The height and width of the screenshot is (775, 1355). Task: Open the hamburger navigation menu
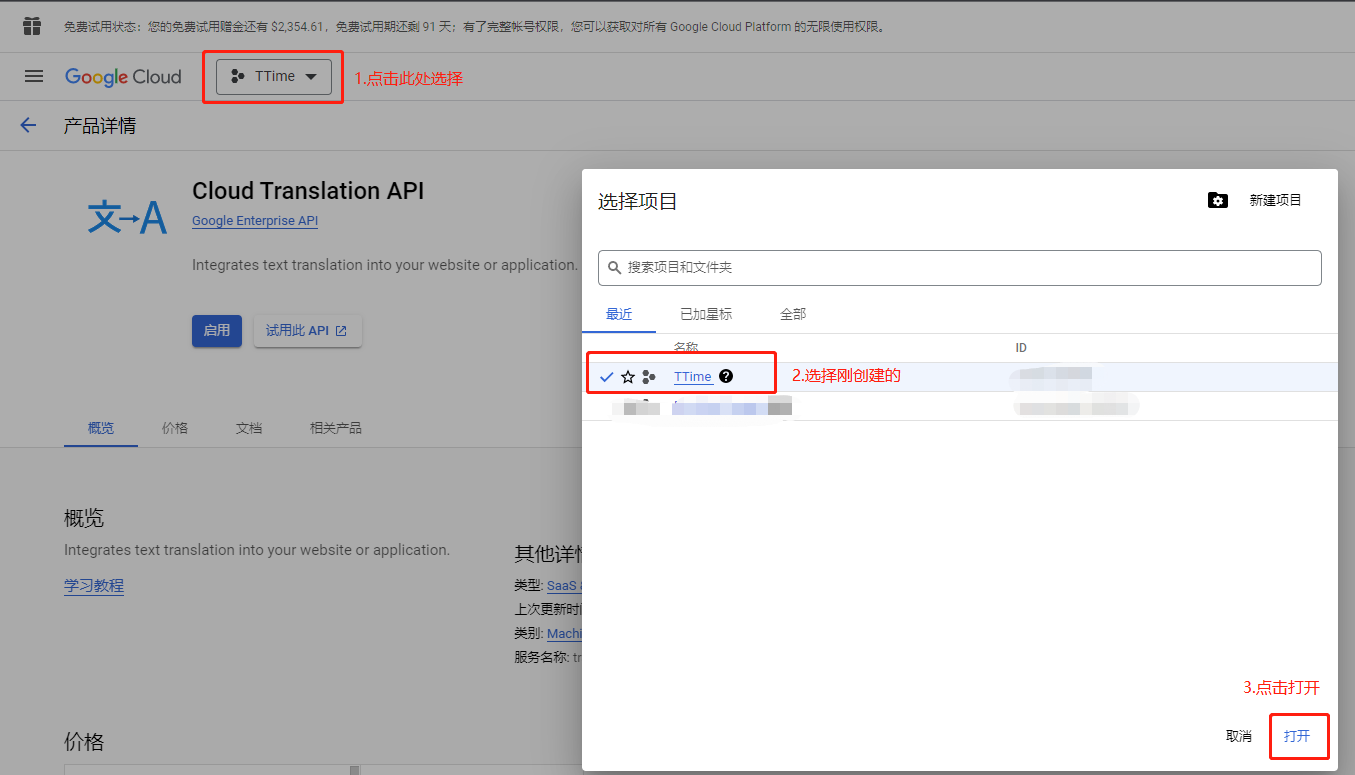[34, 76]
